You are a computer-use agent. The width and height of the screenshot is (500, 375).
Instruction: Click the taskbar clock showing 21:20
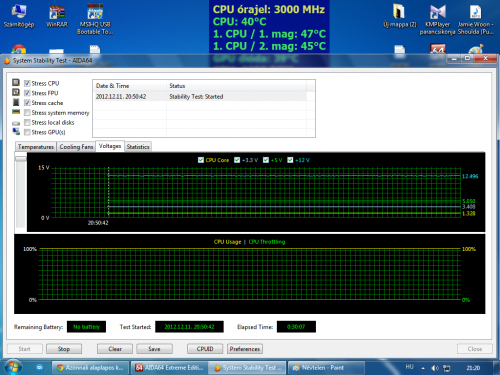473,368
